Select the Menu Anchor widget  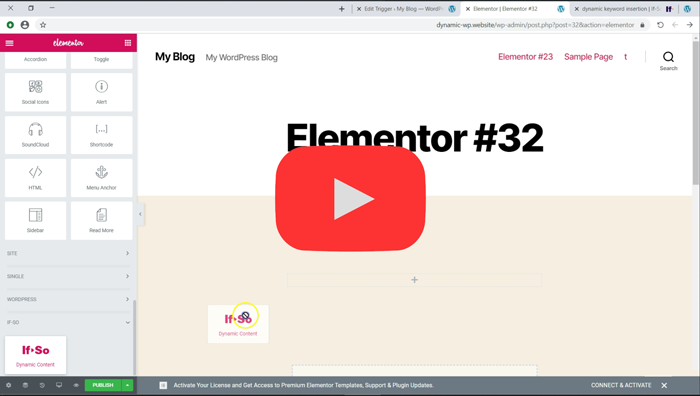click(101, 178)
